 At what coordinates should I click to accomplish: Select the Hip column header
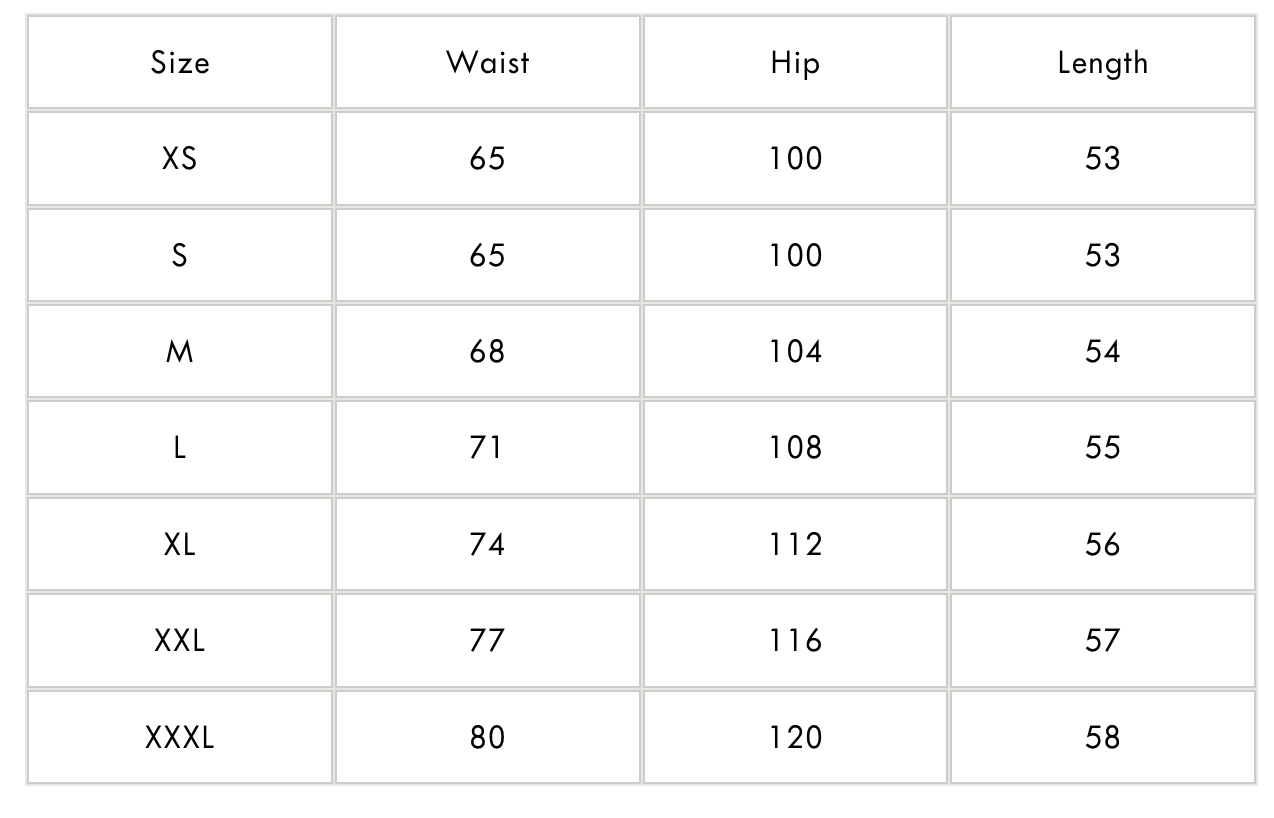coord(795,62)
